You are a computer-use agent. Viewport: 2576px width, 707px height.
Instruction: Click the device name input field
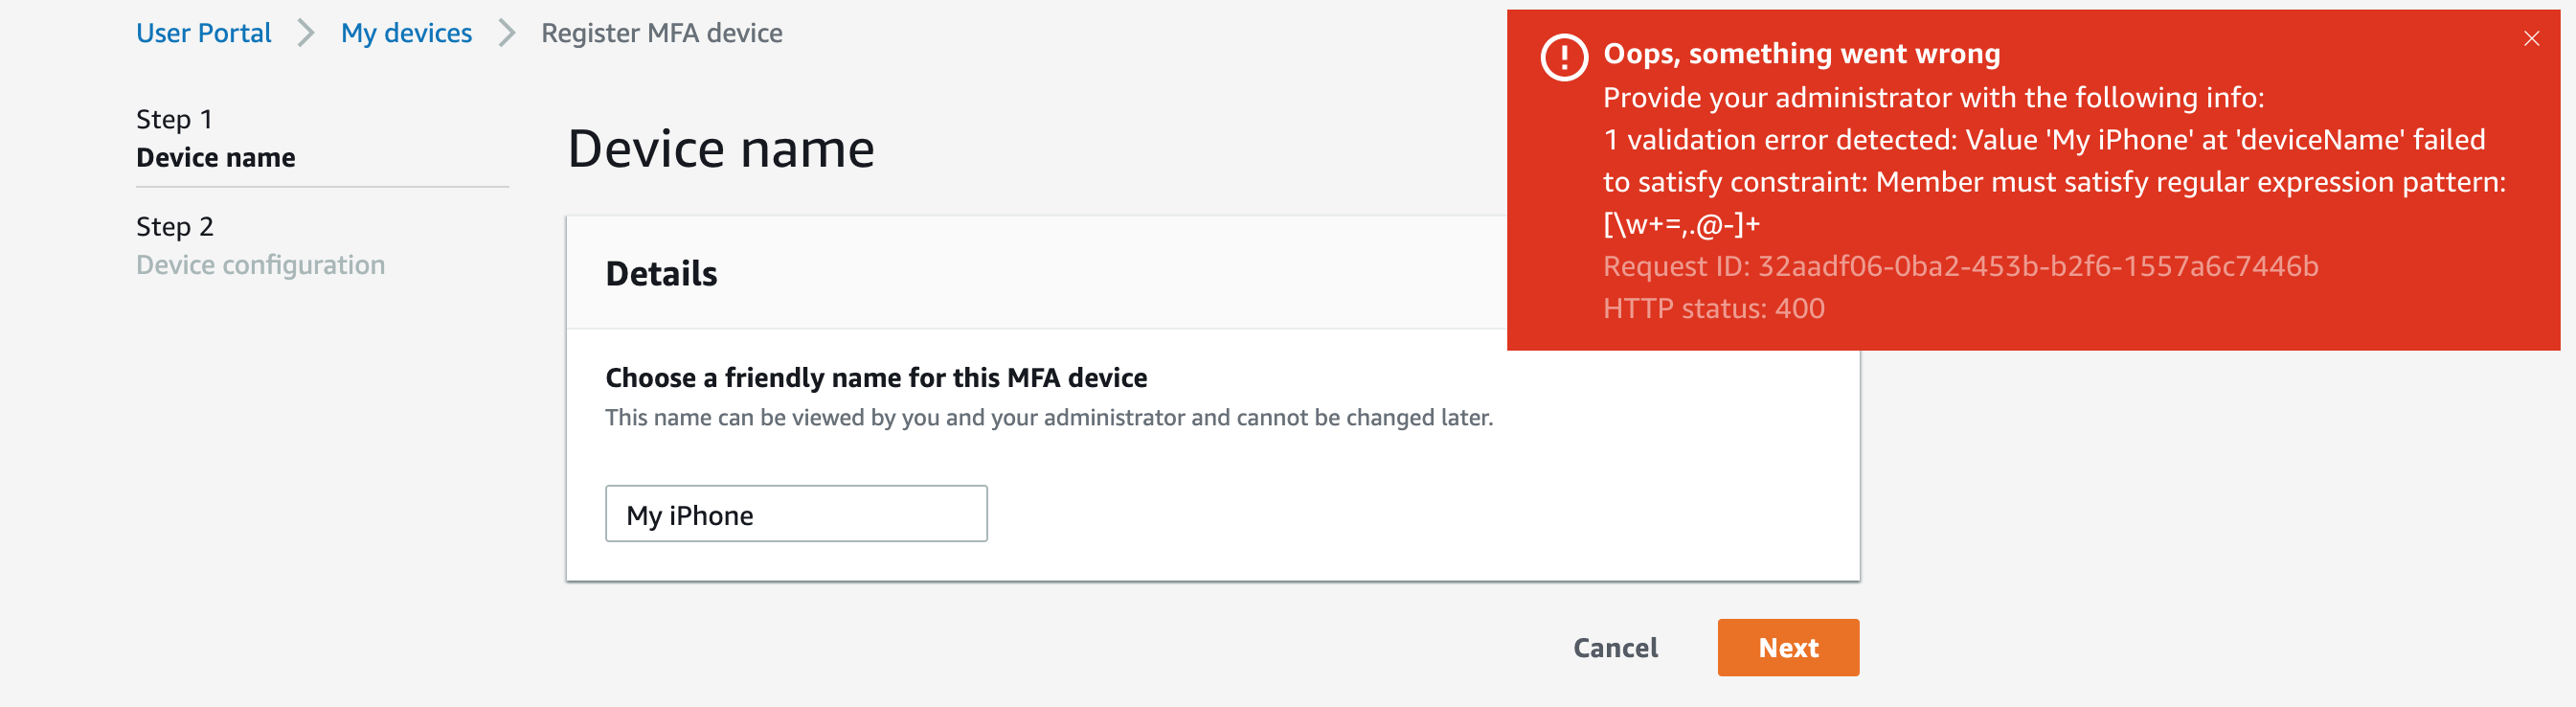click(796, 514)
